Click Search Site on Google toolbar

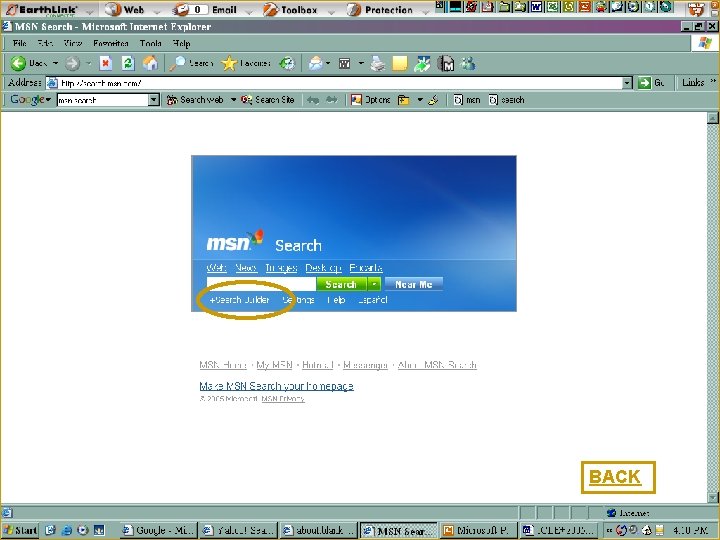point(268,100)
